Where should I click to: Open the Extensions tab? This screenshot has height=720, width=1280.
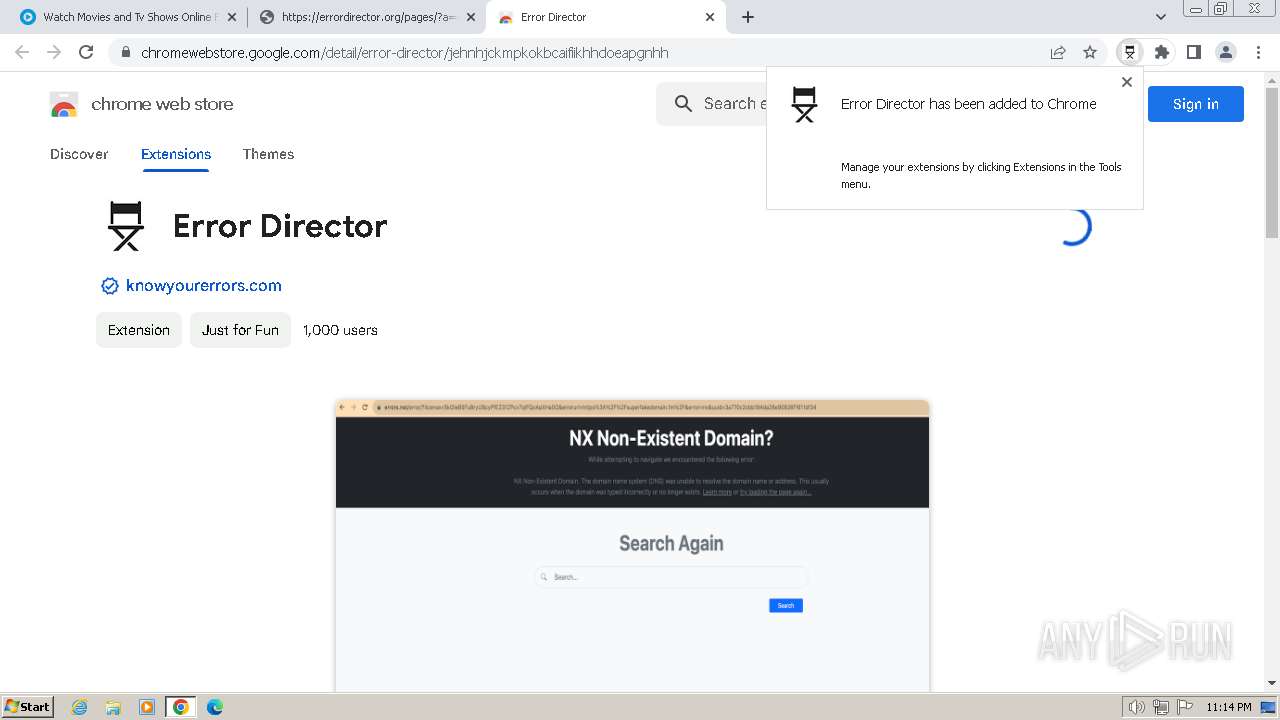tap(176, 154)
